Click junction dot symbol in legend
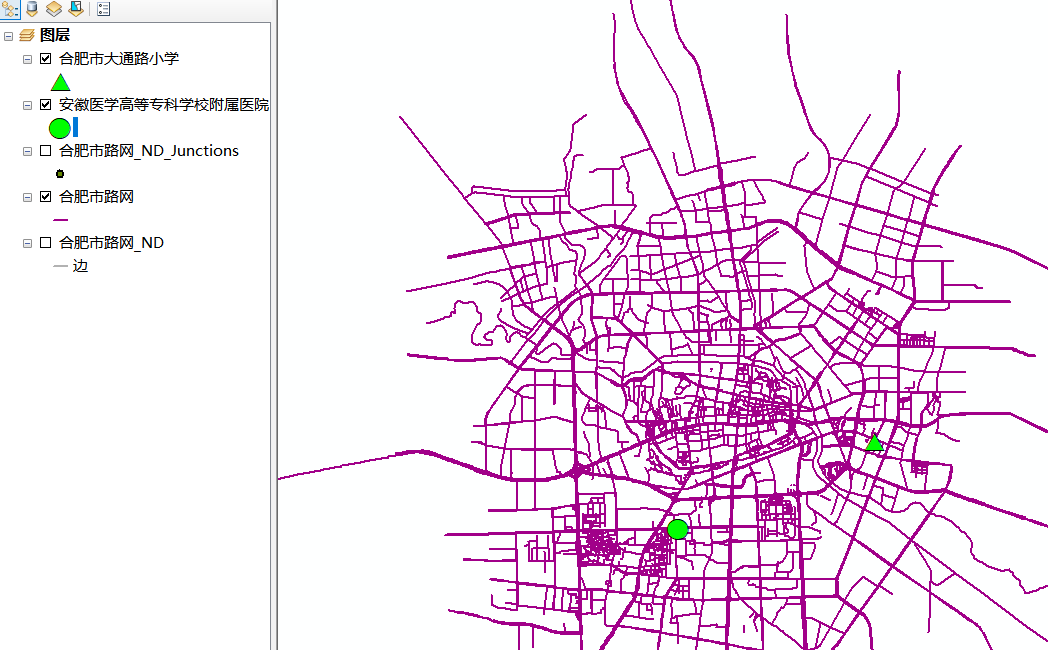1048x650 pixels. (x=59, y=174)
